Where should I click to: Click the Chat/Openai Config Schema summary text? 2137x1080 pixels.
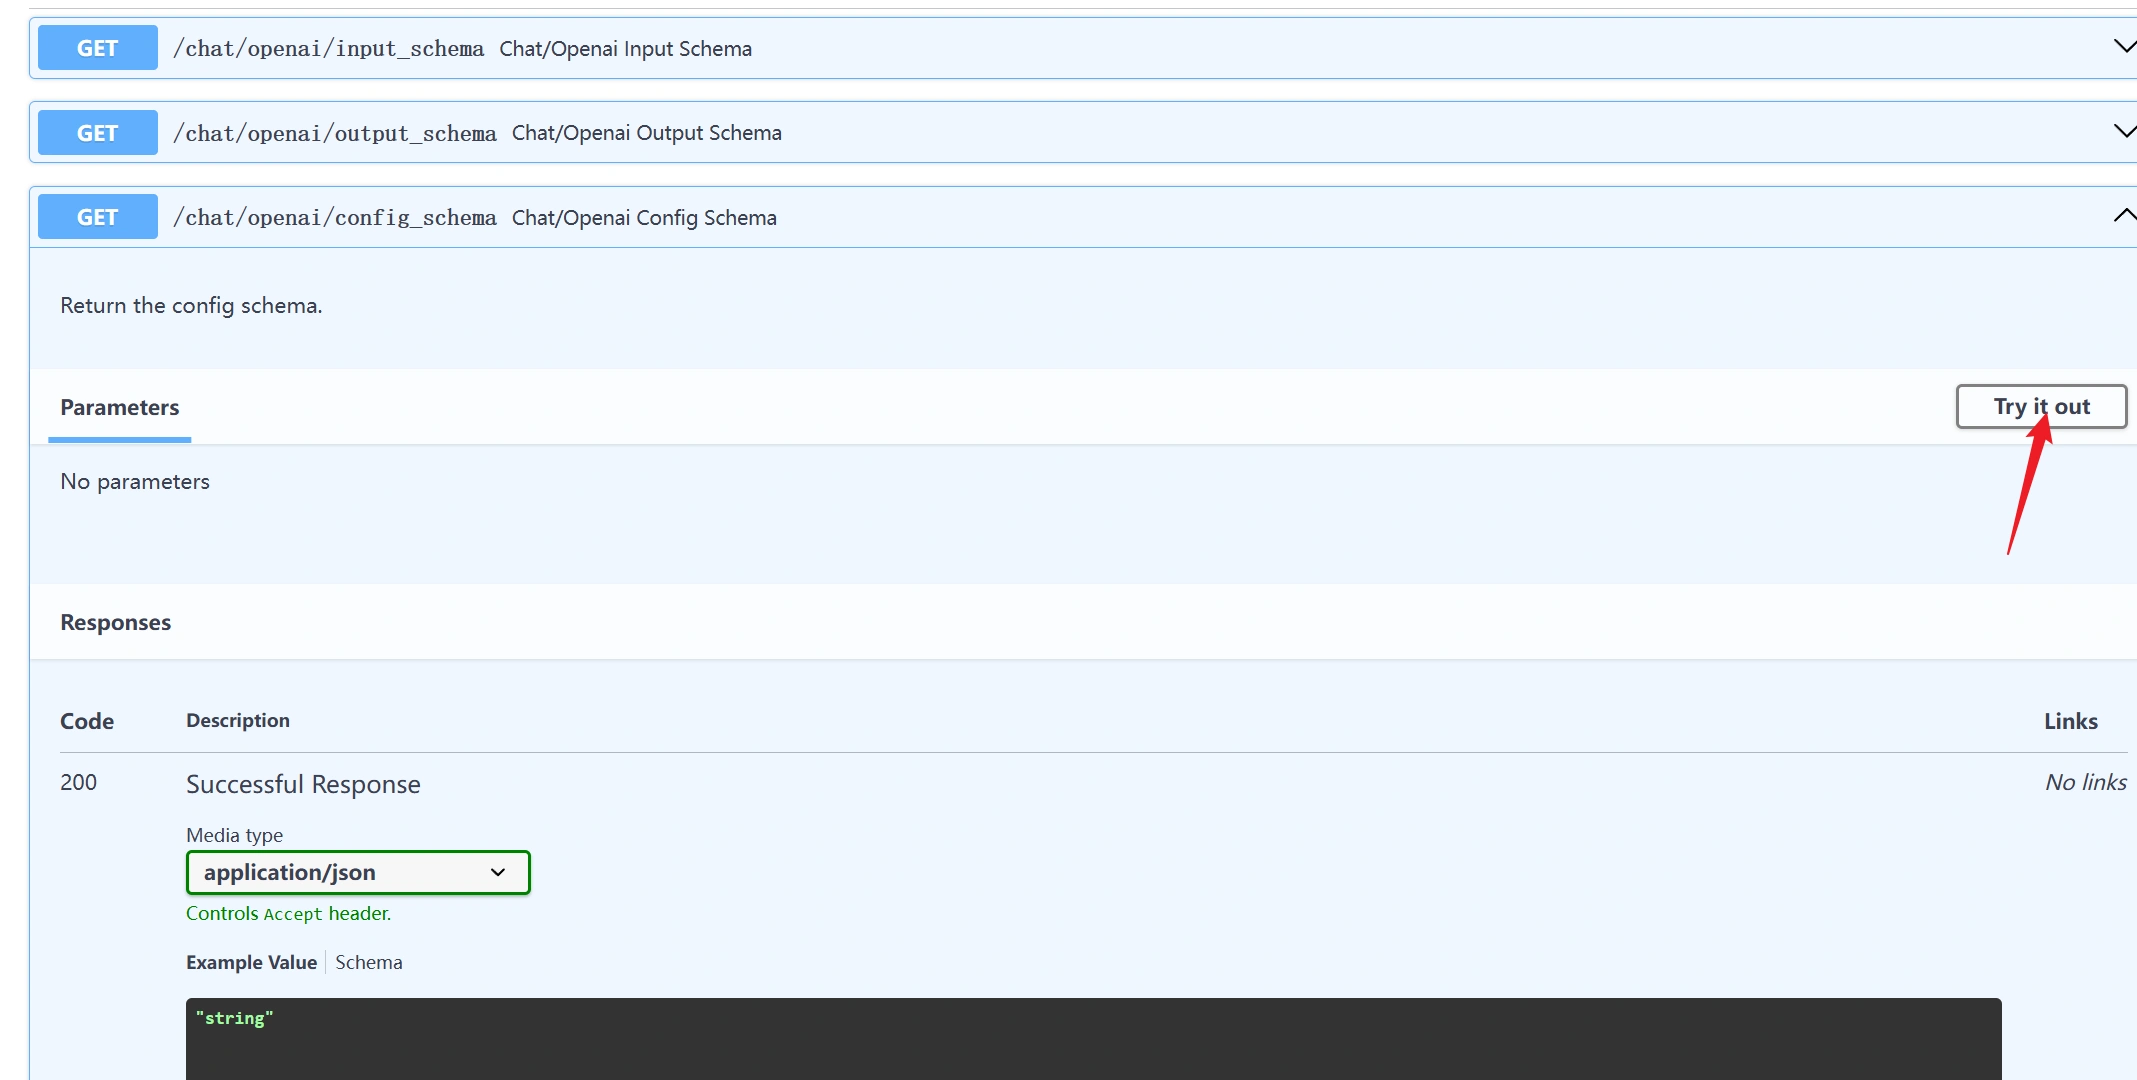pos(644,218)
